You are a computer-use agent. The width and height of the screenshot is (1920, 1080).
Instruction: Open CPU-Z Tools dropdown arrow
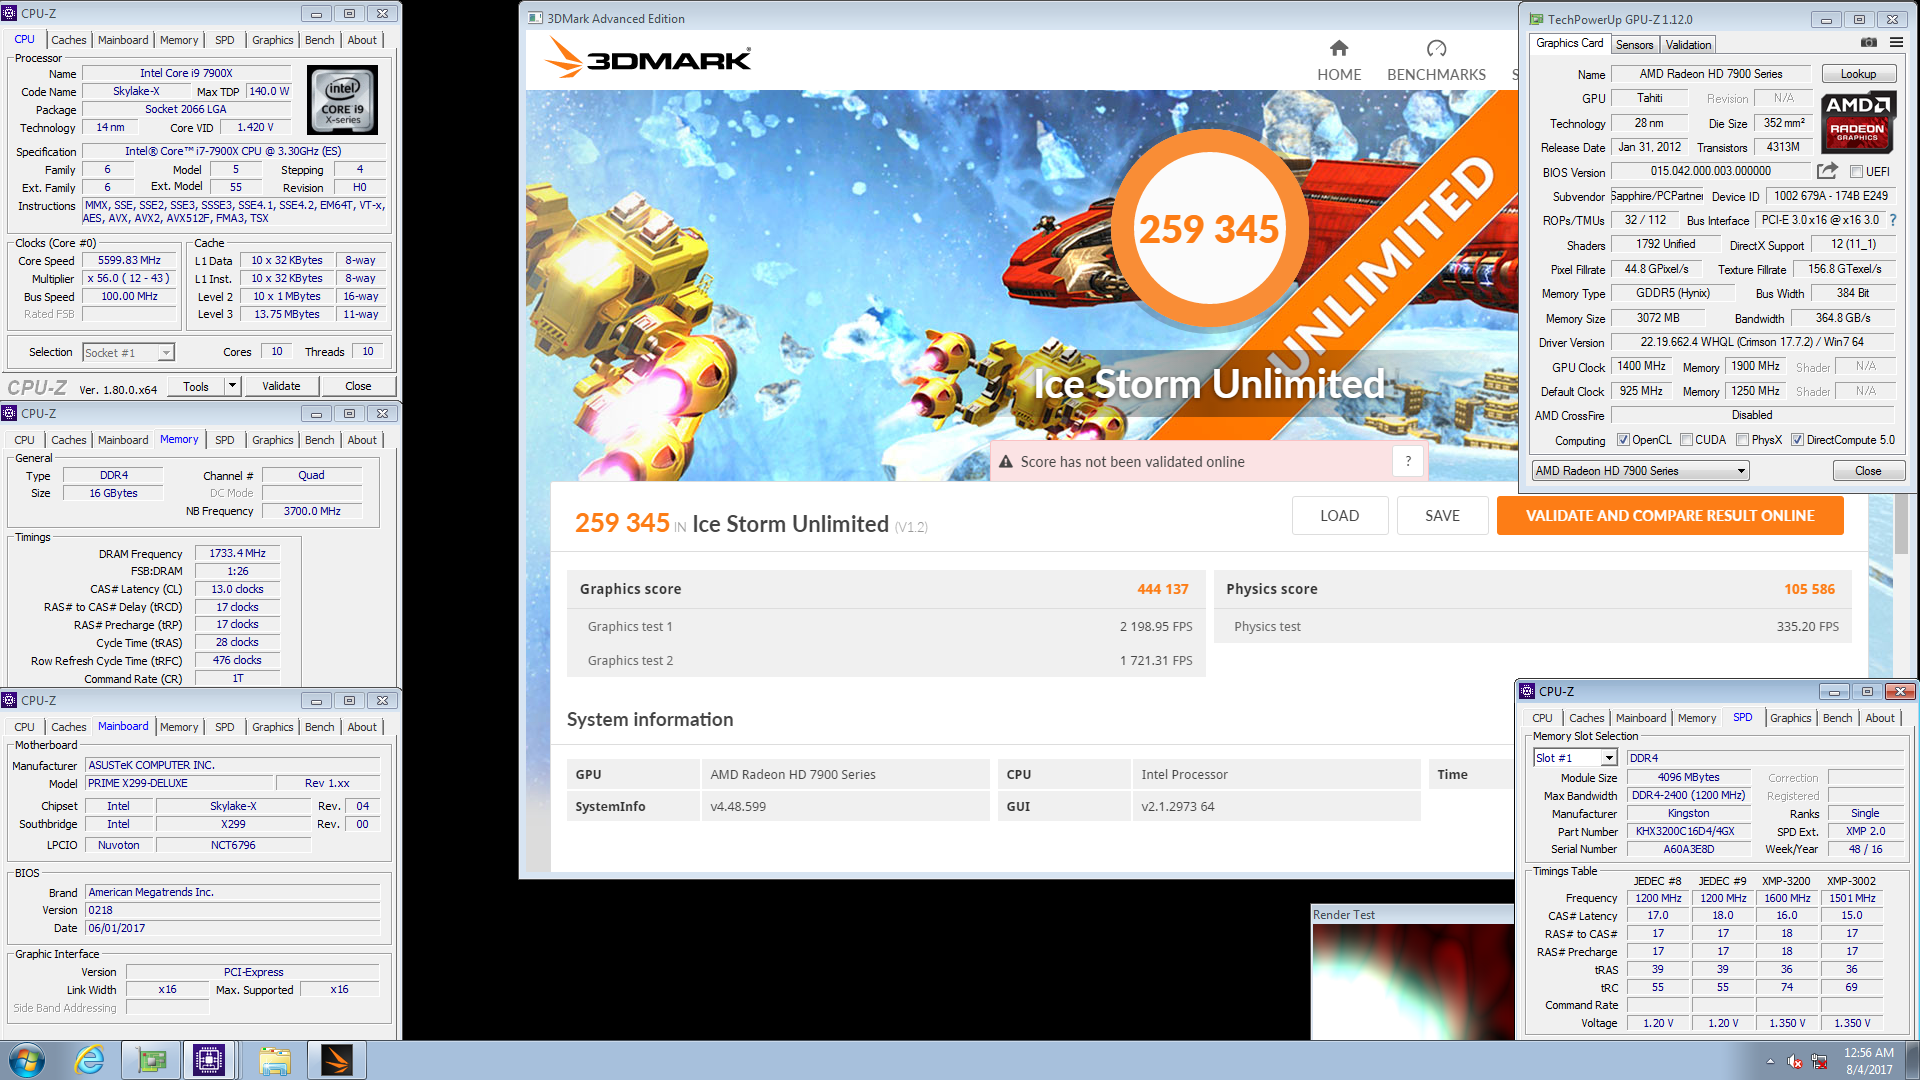pos(232,386)
